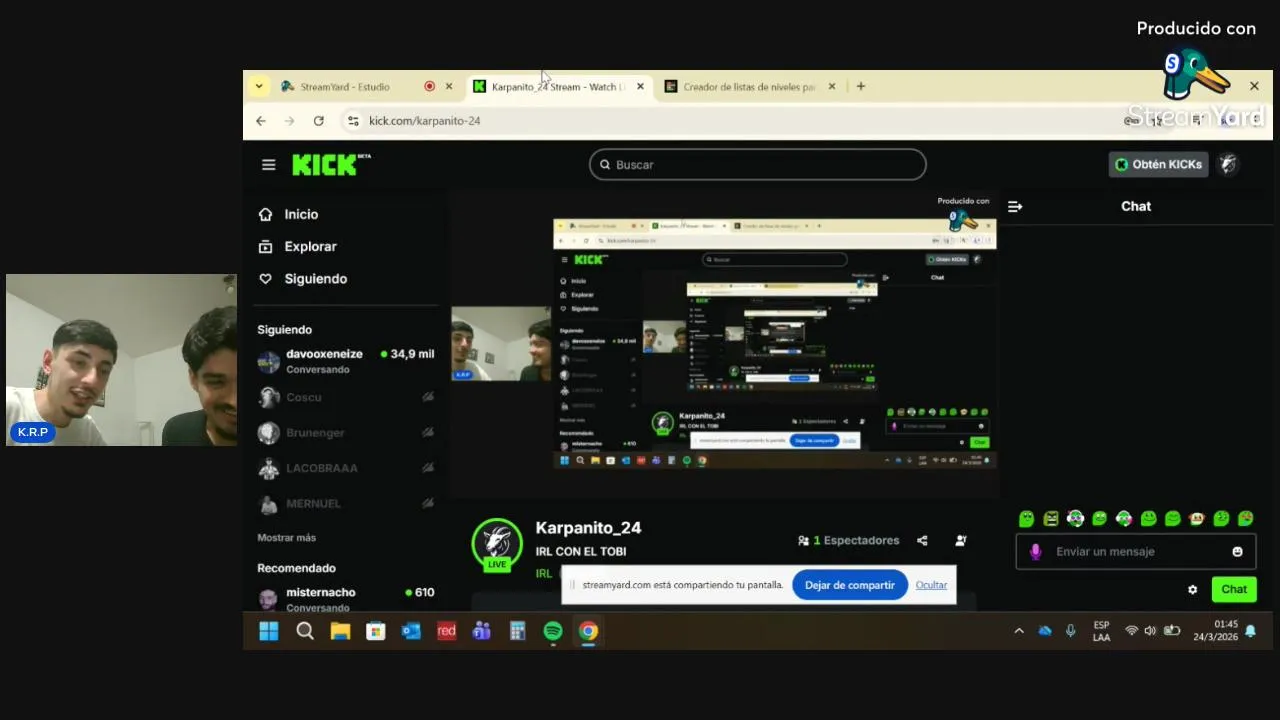Open the clock and date in taskbar

(1216, 631)
